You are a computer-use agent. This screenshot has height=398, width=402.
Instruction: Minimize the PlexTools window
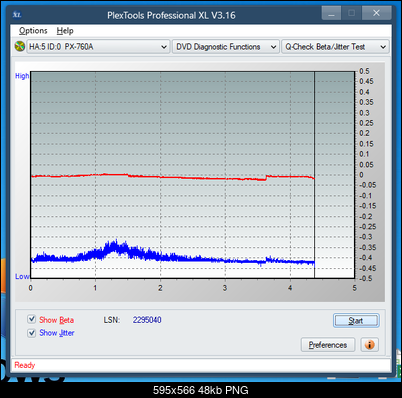(331, 13)
